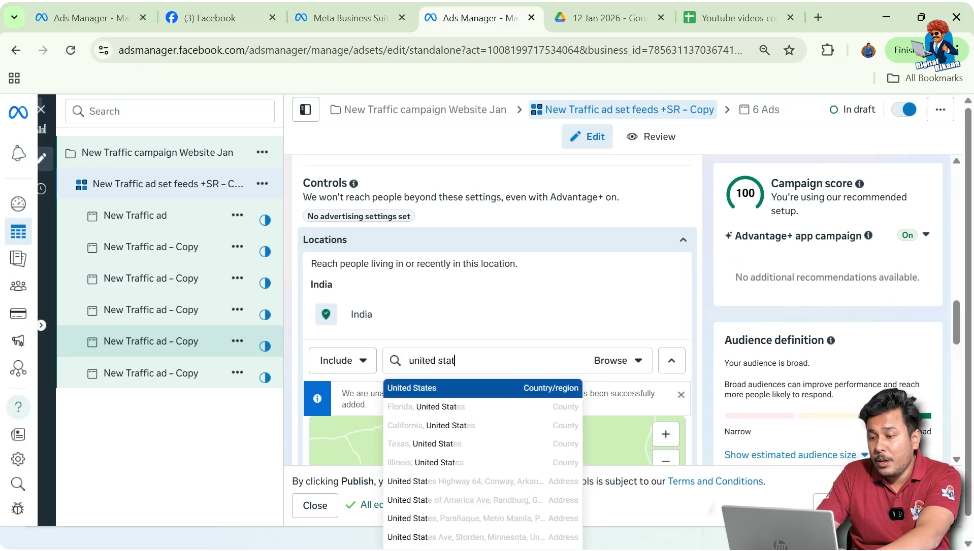Click the Controls info icon
Screen dimensions: 974x551
[354, 184]
